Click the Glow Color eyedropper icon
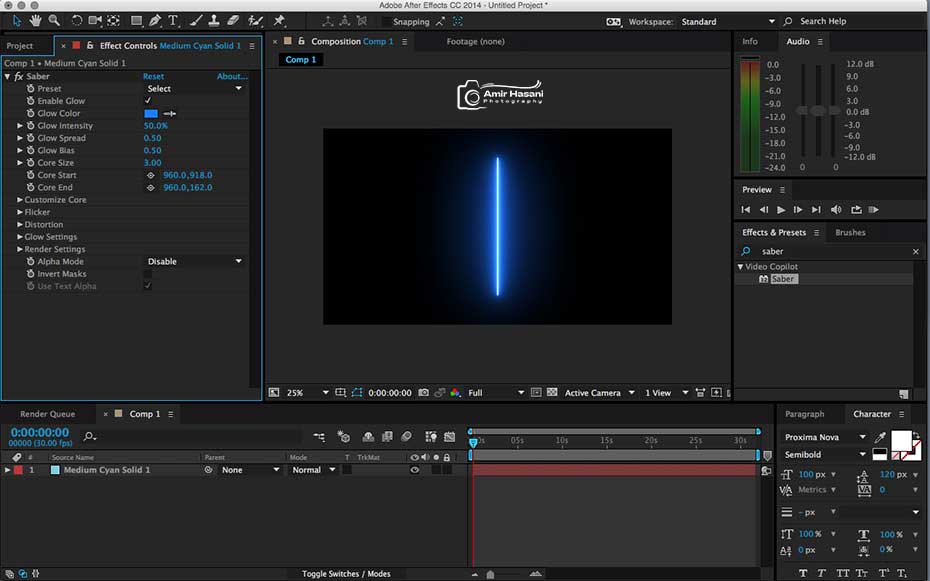This screenshot has width=930, height=581. click(170, 113)
